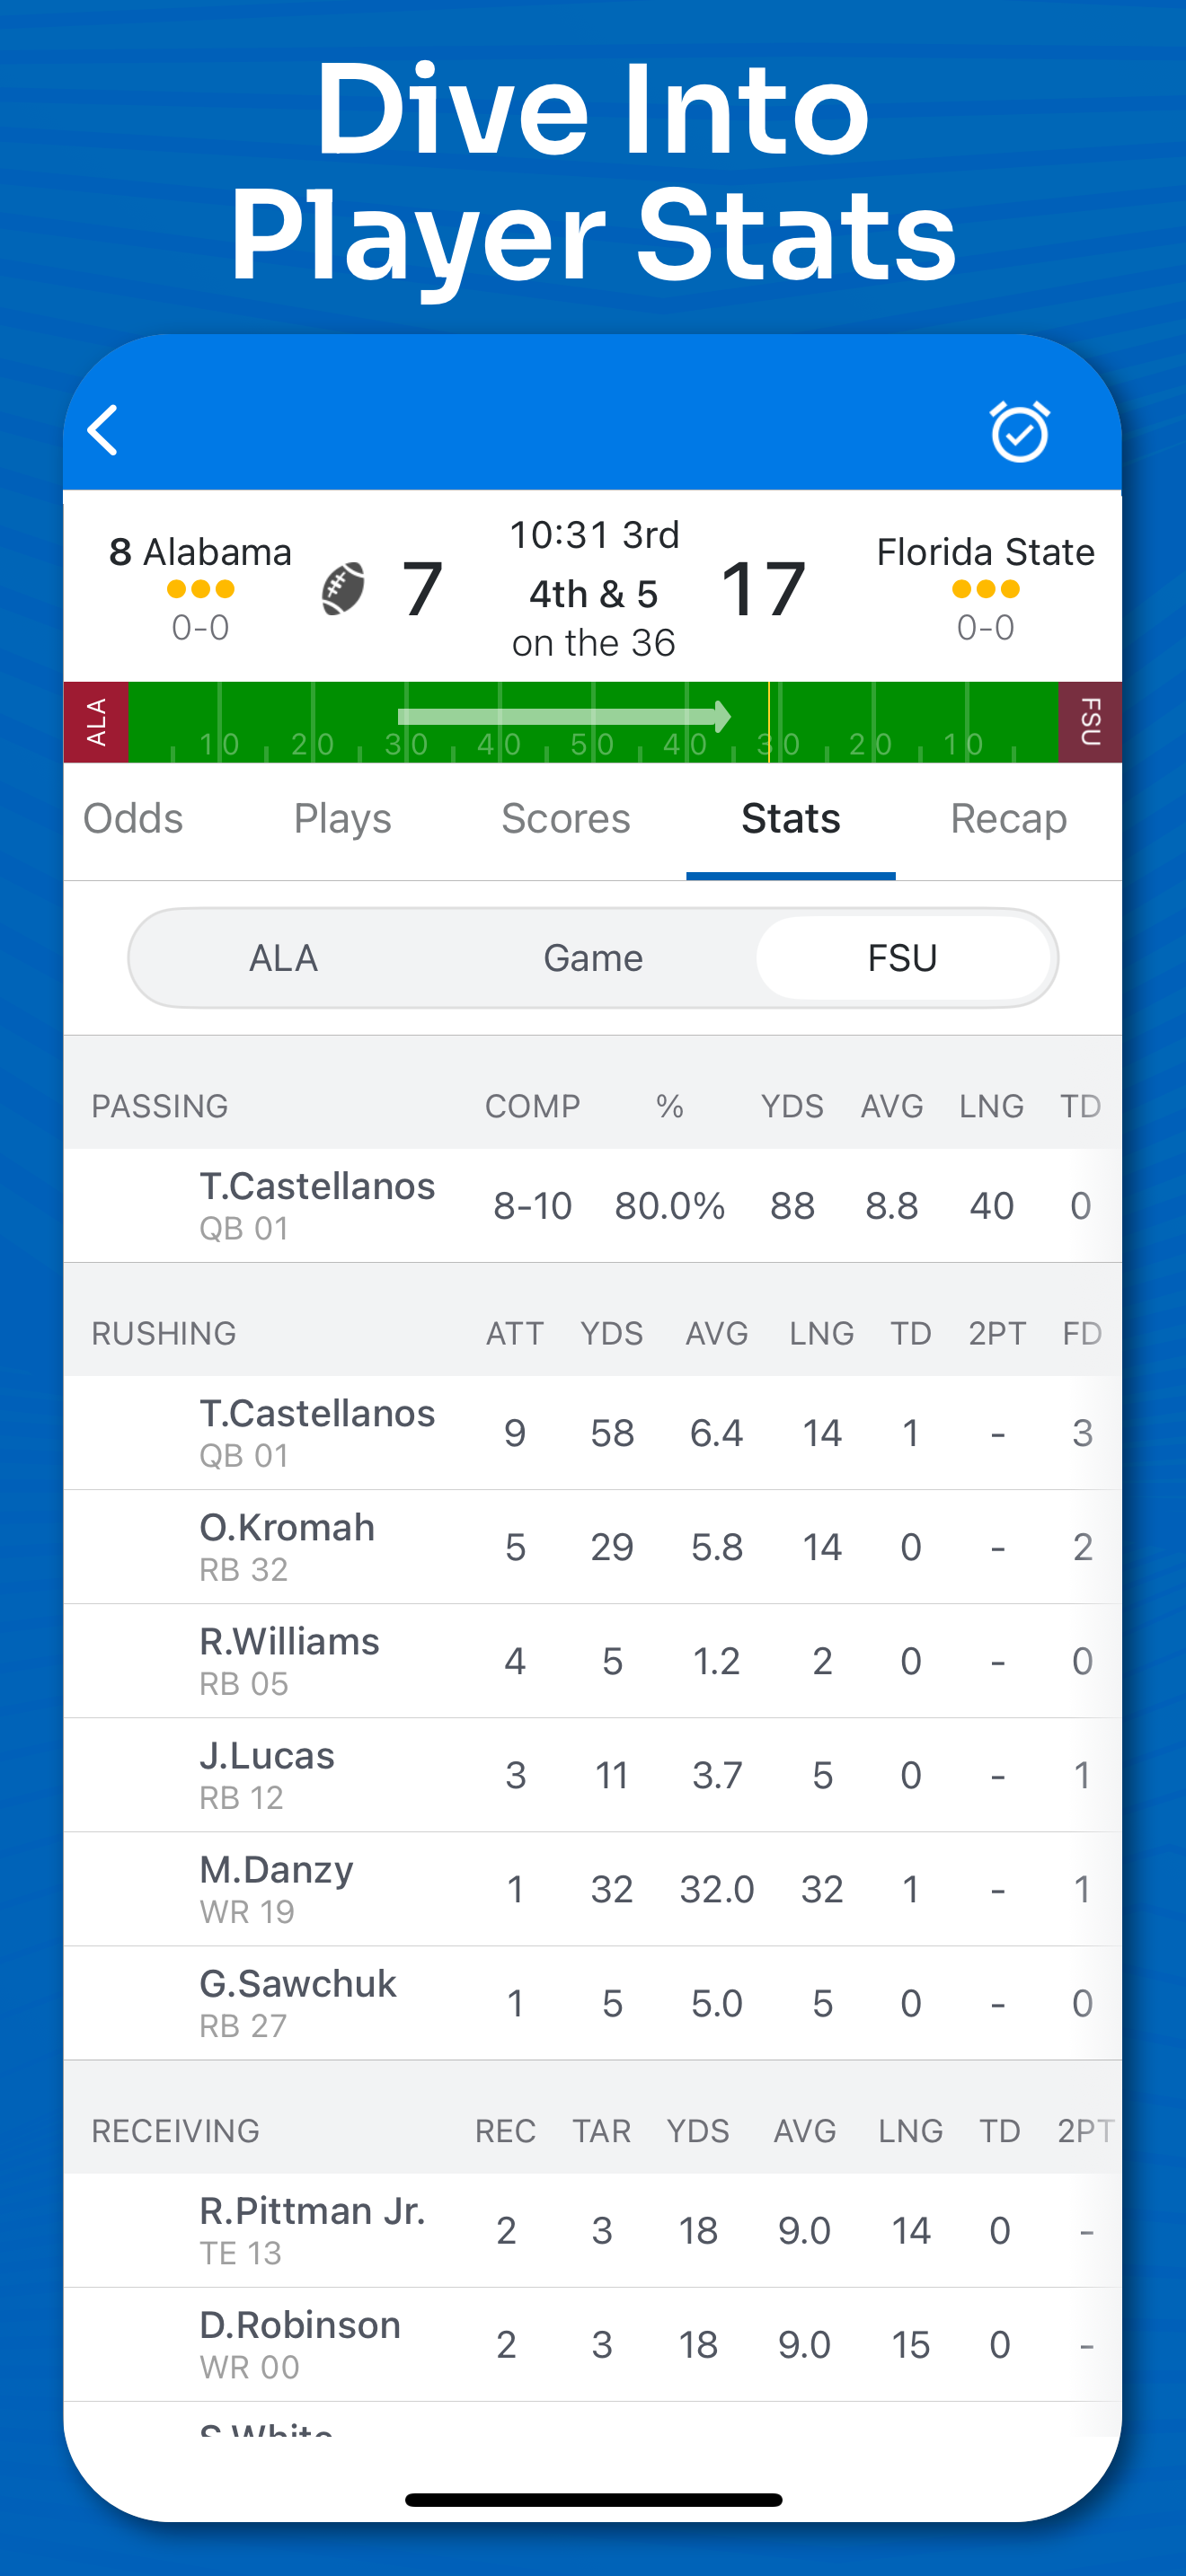1186x2576 pixels.
Task: Tap Florida State's timeout dots indicator
Action: click(985, 589)
